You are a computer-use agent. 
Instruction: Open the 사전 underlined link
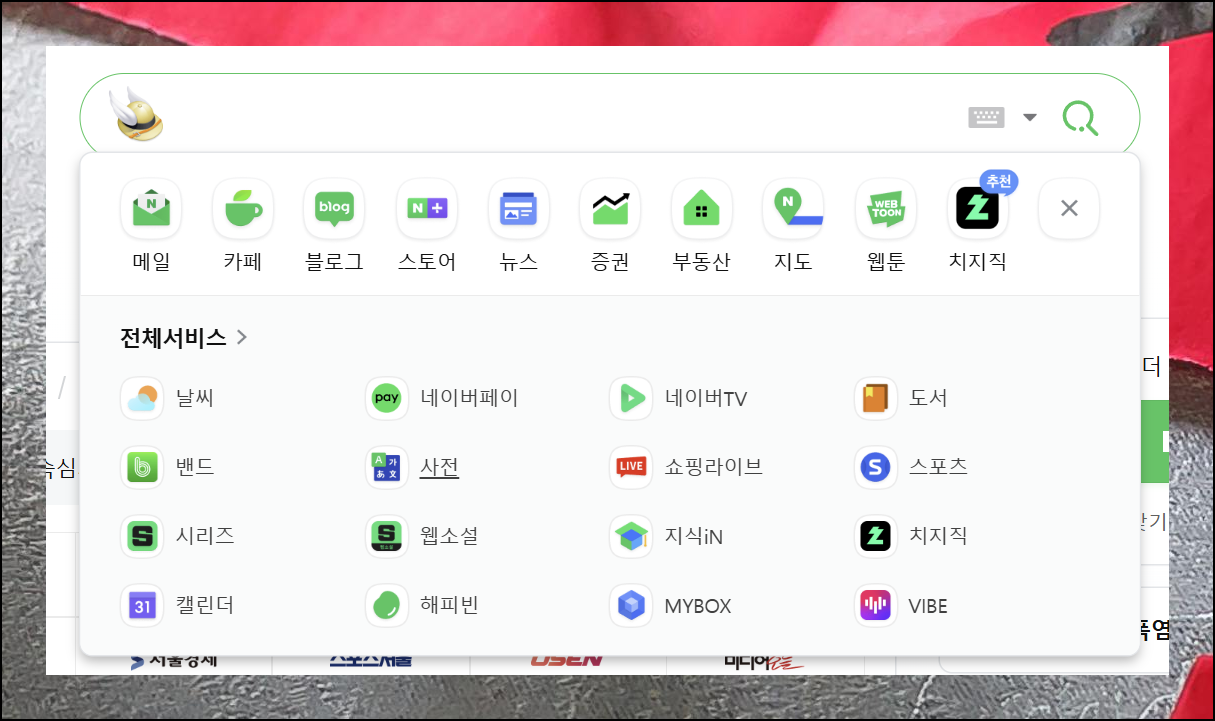click(440, 467)
